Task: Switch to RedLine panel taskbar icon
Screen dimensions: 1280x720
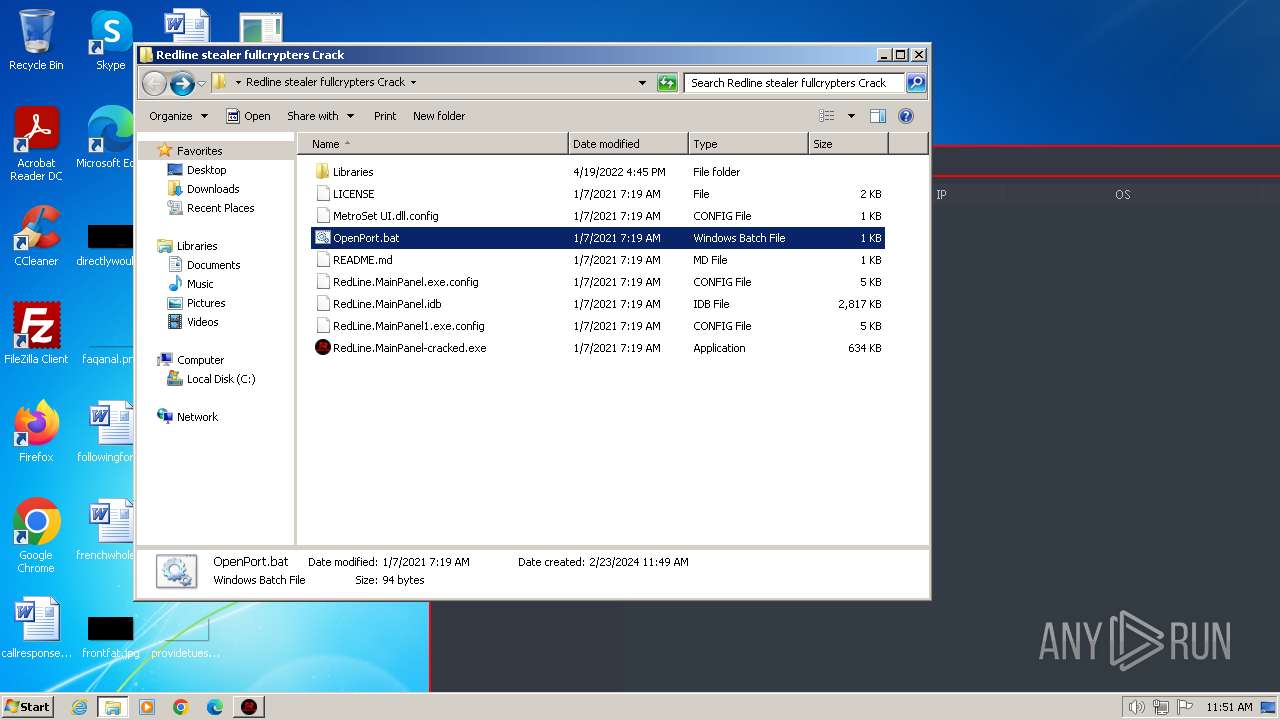Action: (248, 707)
